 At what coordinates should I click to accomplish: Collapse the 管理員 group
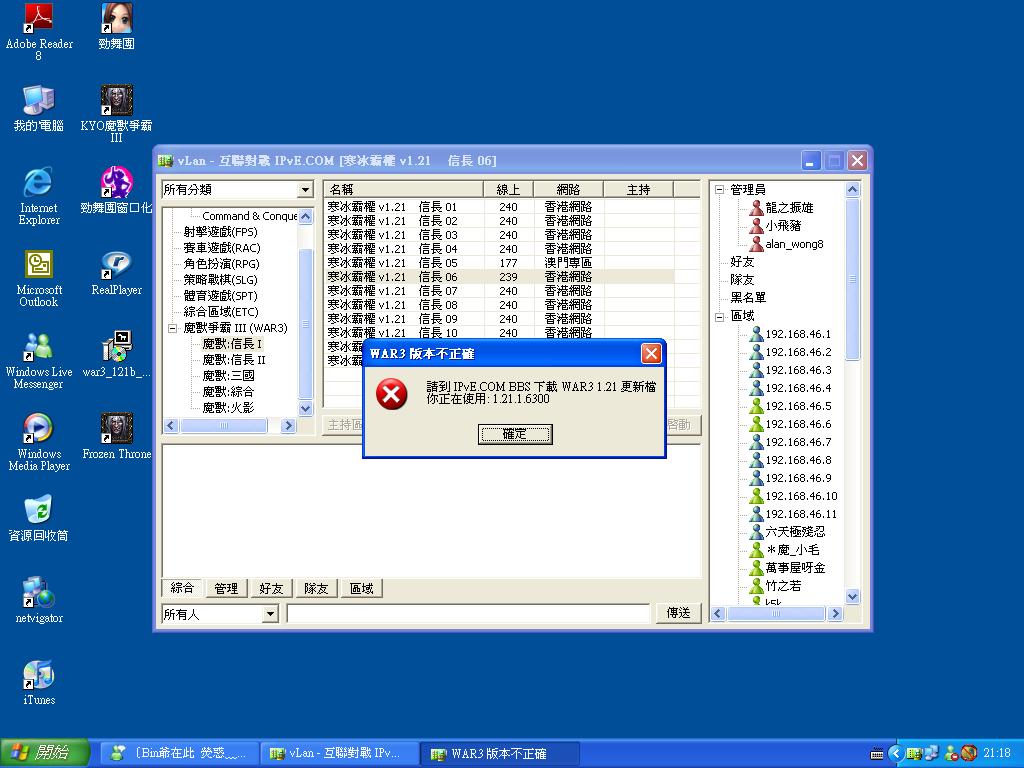[721, 188]
